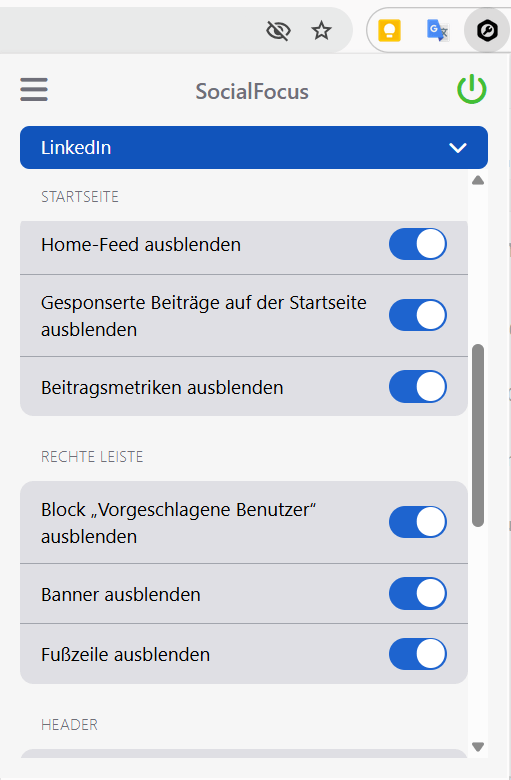Image resolution: width=511 pixels, height=780 pixels.
Task: Click the SocialFocus title text
Action: 252,92
